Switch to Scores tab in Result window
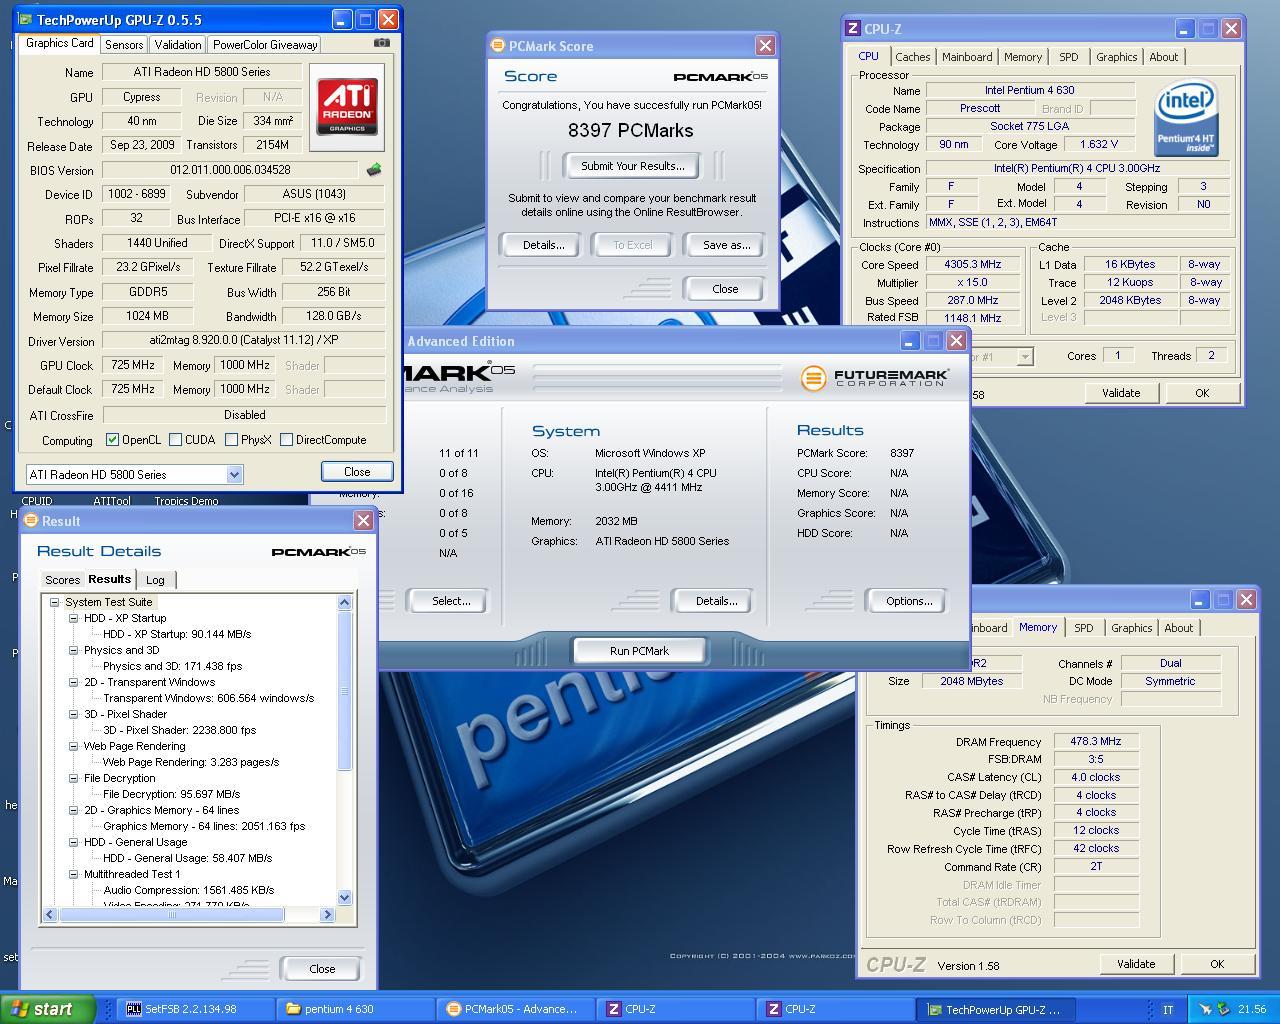The width and height of the screenshot is (1280, 1024). click(x=62, y=580)
